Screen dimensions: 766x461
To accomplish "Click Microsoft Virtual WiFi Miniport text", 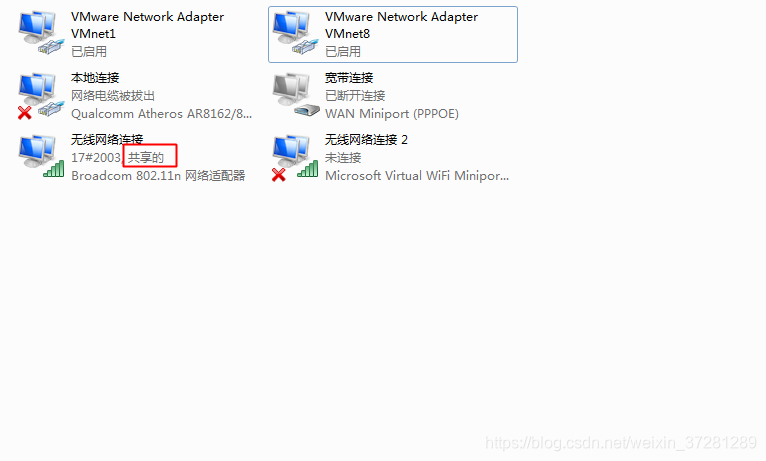I will [417, 175].
